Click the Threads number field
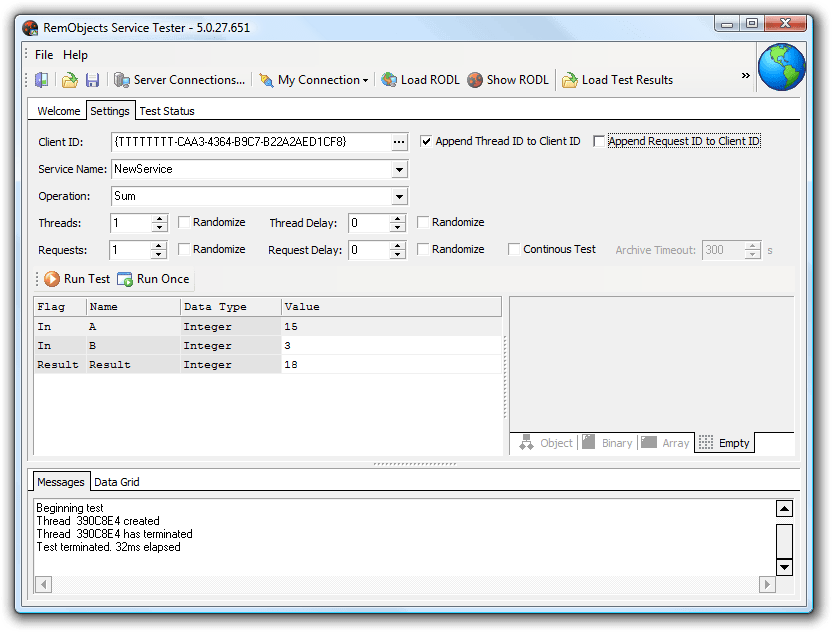This screenshot has width=832, height=632. pyautogui.click(x=131, y=223)
